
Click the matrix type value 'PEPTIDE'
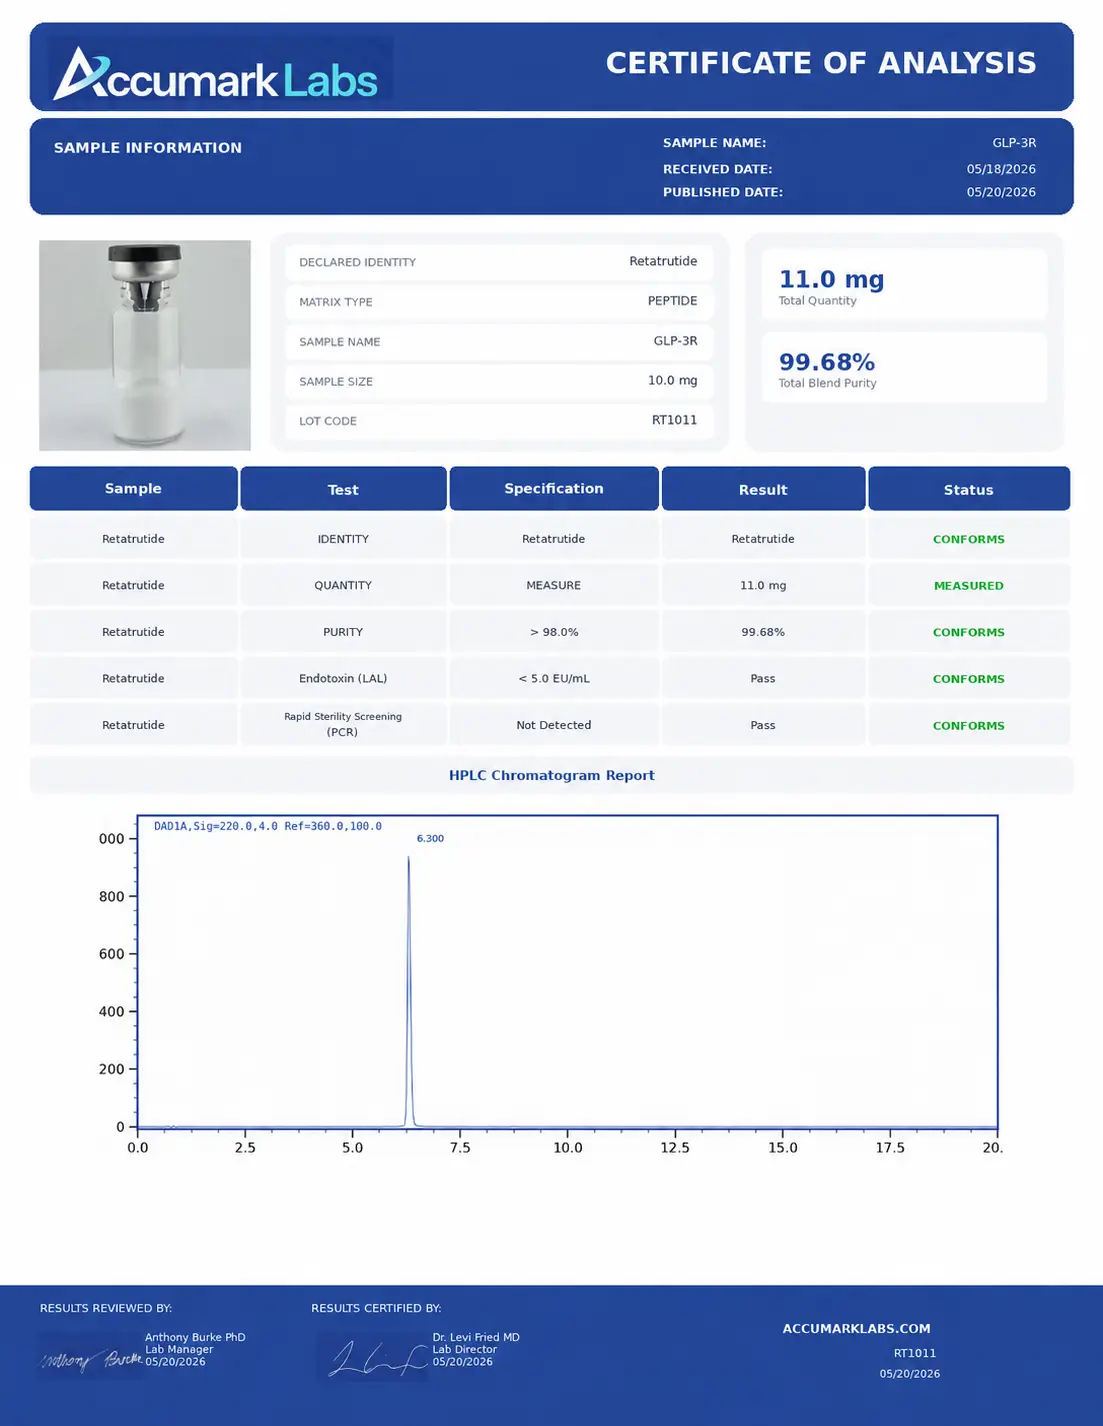[x=672, y=301]
